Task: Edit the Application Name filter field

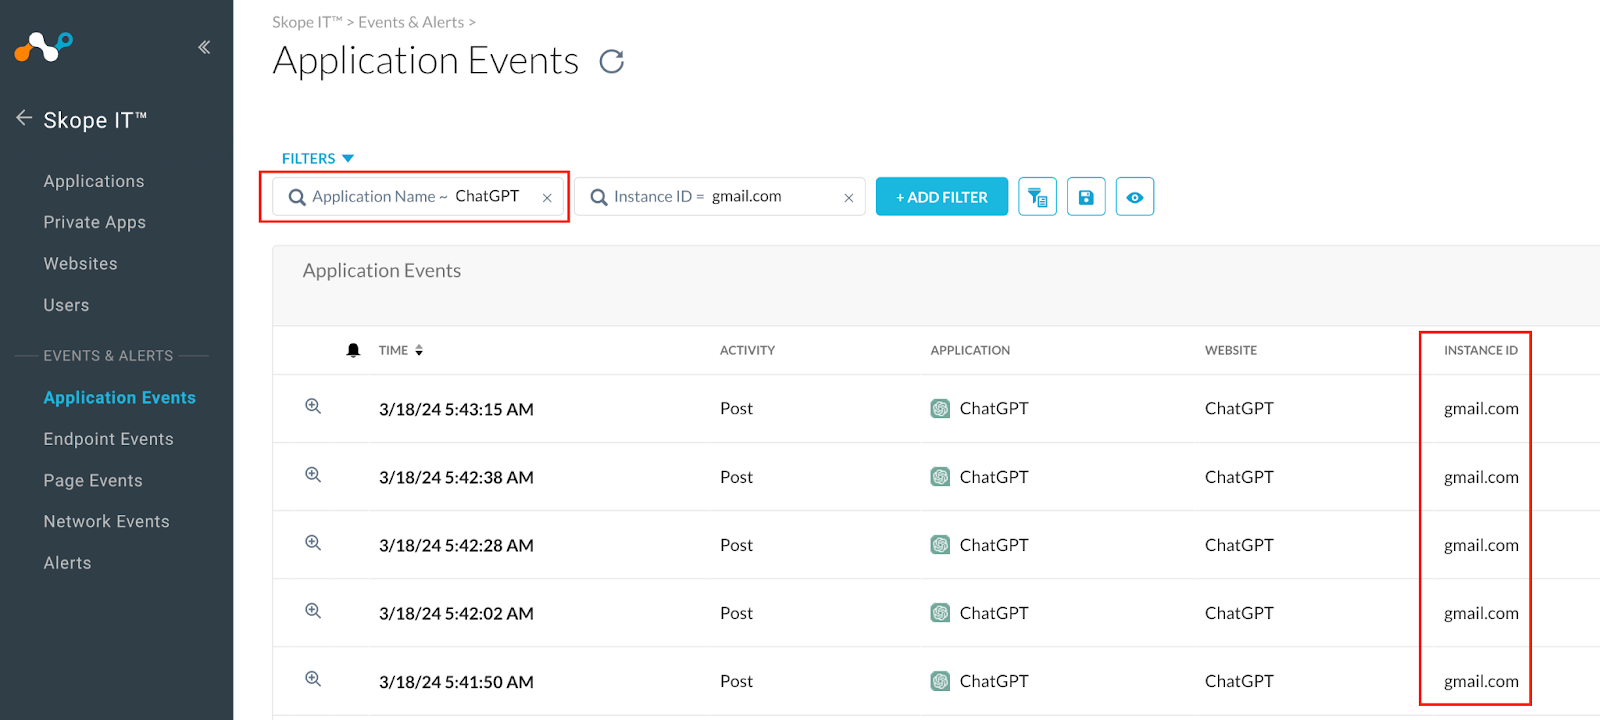Action: (x=418, y=197)
